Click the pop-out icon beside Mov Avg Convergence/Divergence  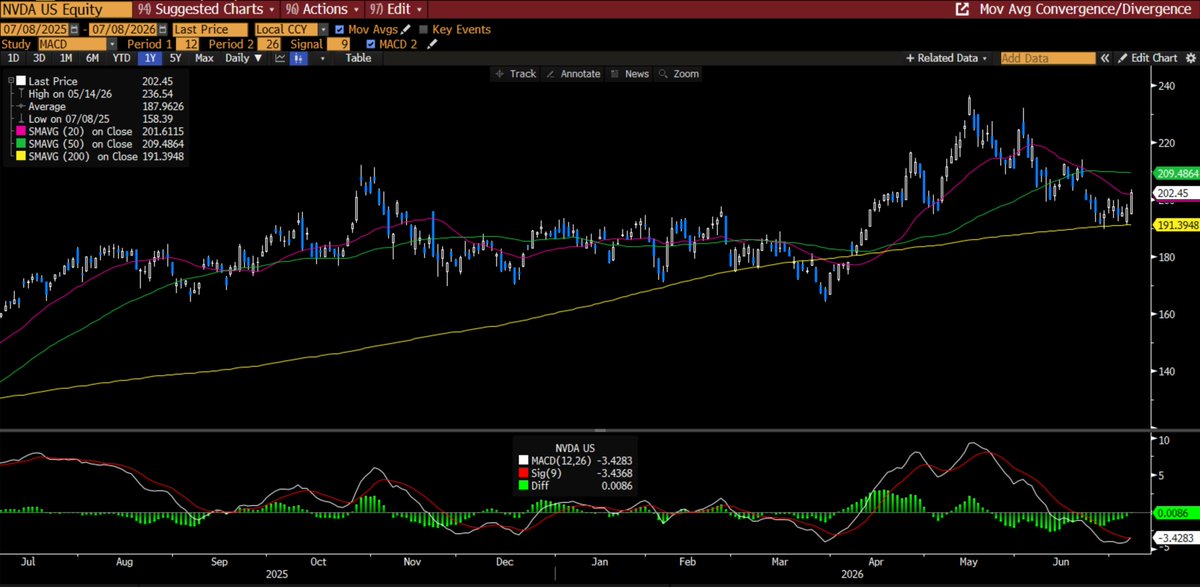pyautogui.click(x=962, y=9)
